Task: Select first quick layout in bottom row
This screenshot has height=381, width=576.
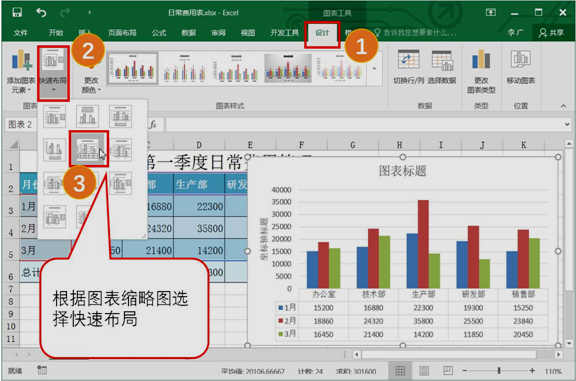Action: click(x=54, y=217)
